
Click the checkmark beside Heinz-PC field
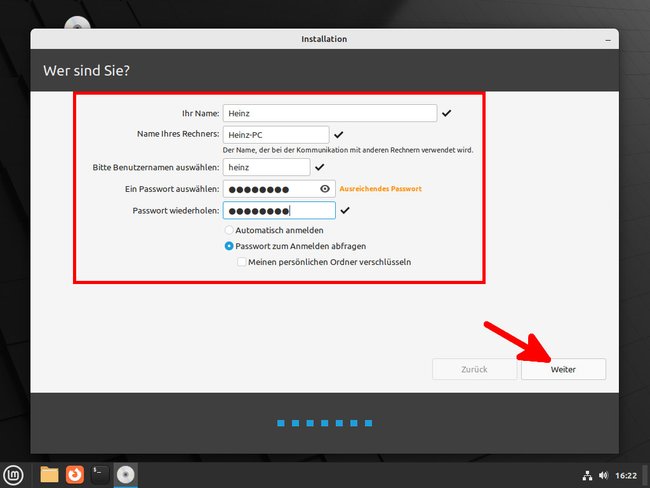pos(339,135)
